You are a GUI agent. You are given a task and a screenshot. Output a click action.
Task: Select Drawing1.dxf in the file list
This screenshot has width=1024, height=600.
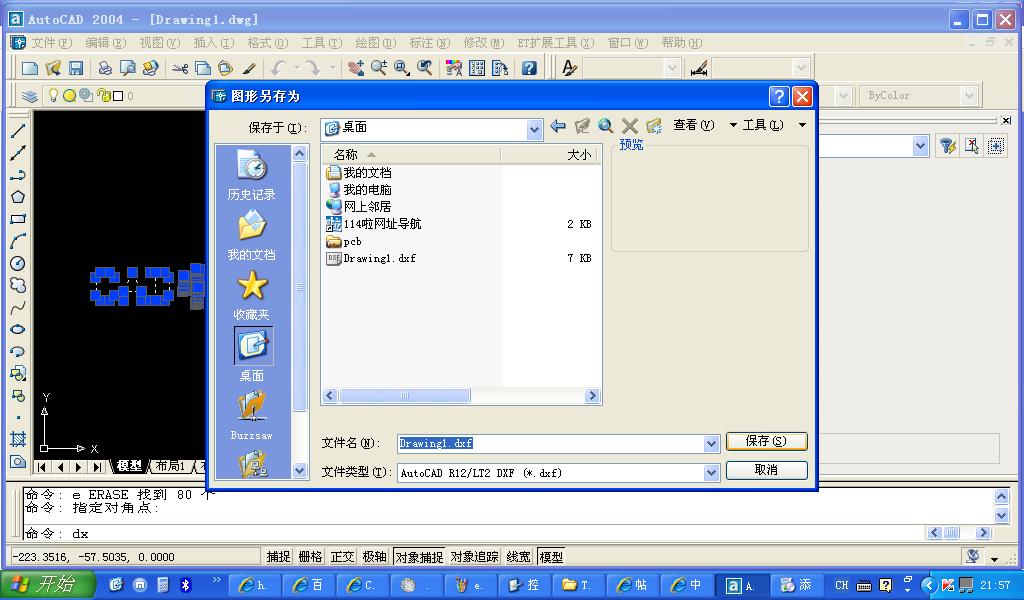pos(379,259)
